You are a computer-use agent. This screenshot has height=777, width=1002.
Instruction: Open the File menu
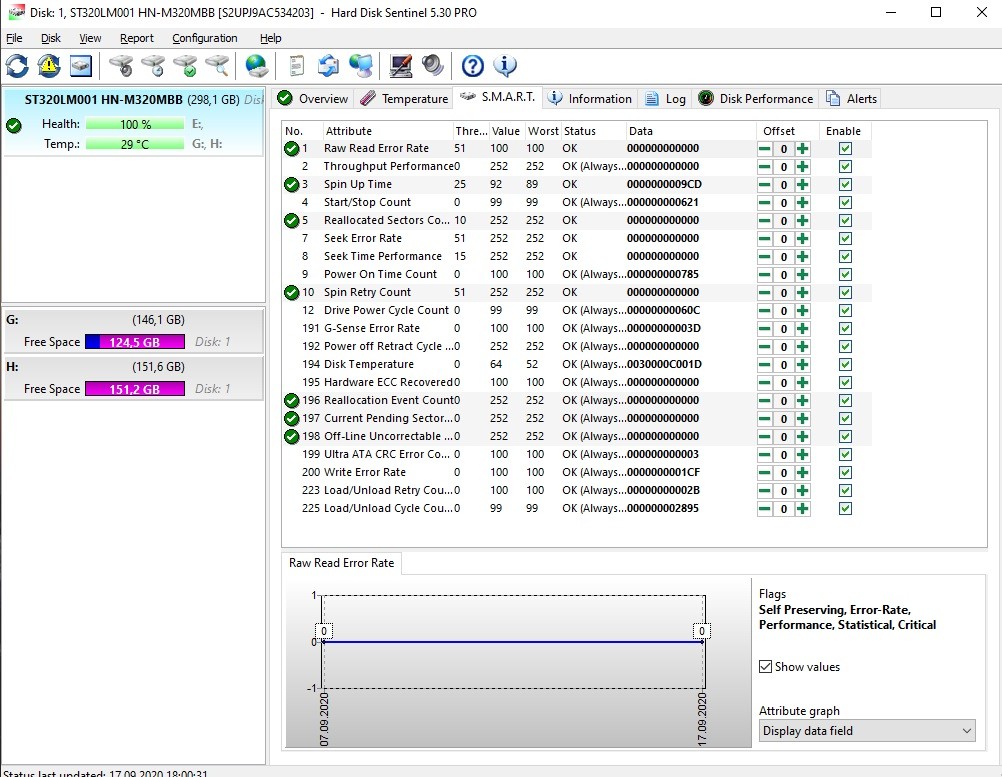14,38
